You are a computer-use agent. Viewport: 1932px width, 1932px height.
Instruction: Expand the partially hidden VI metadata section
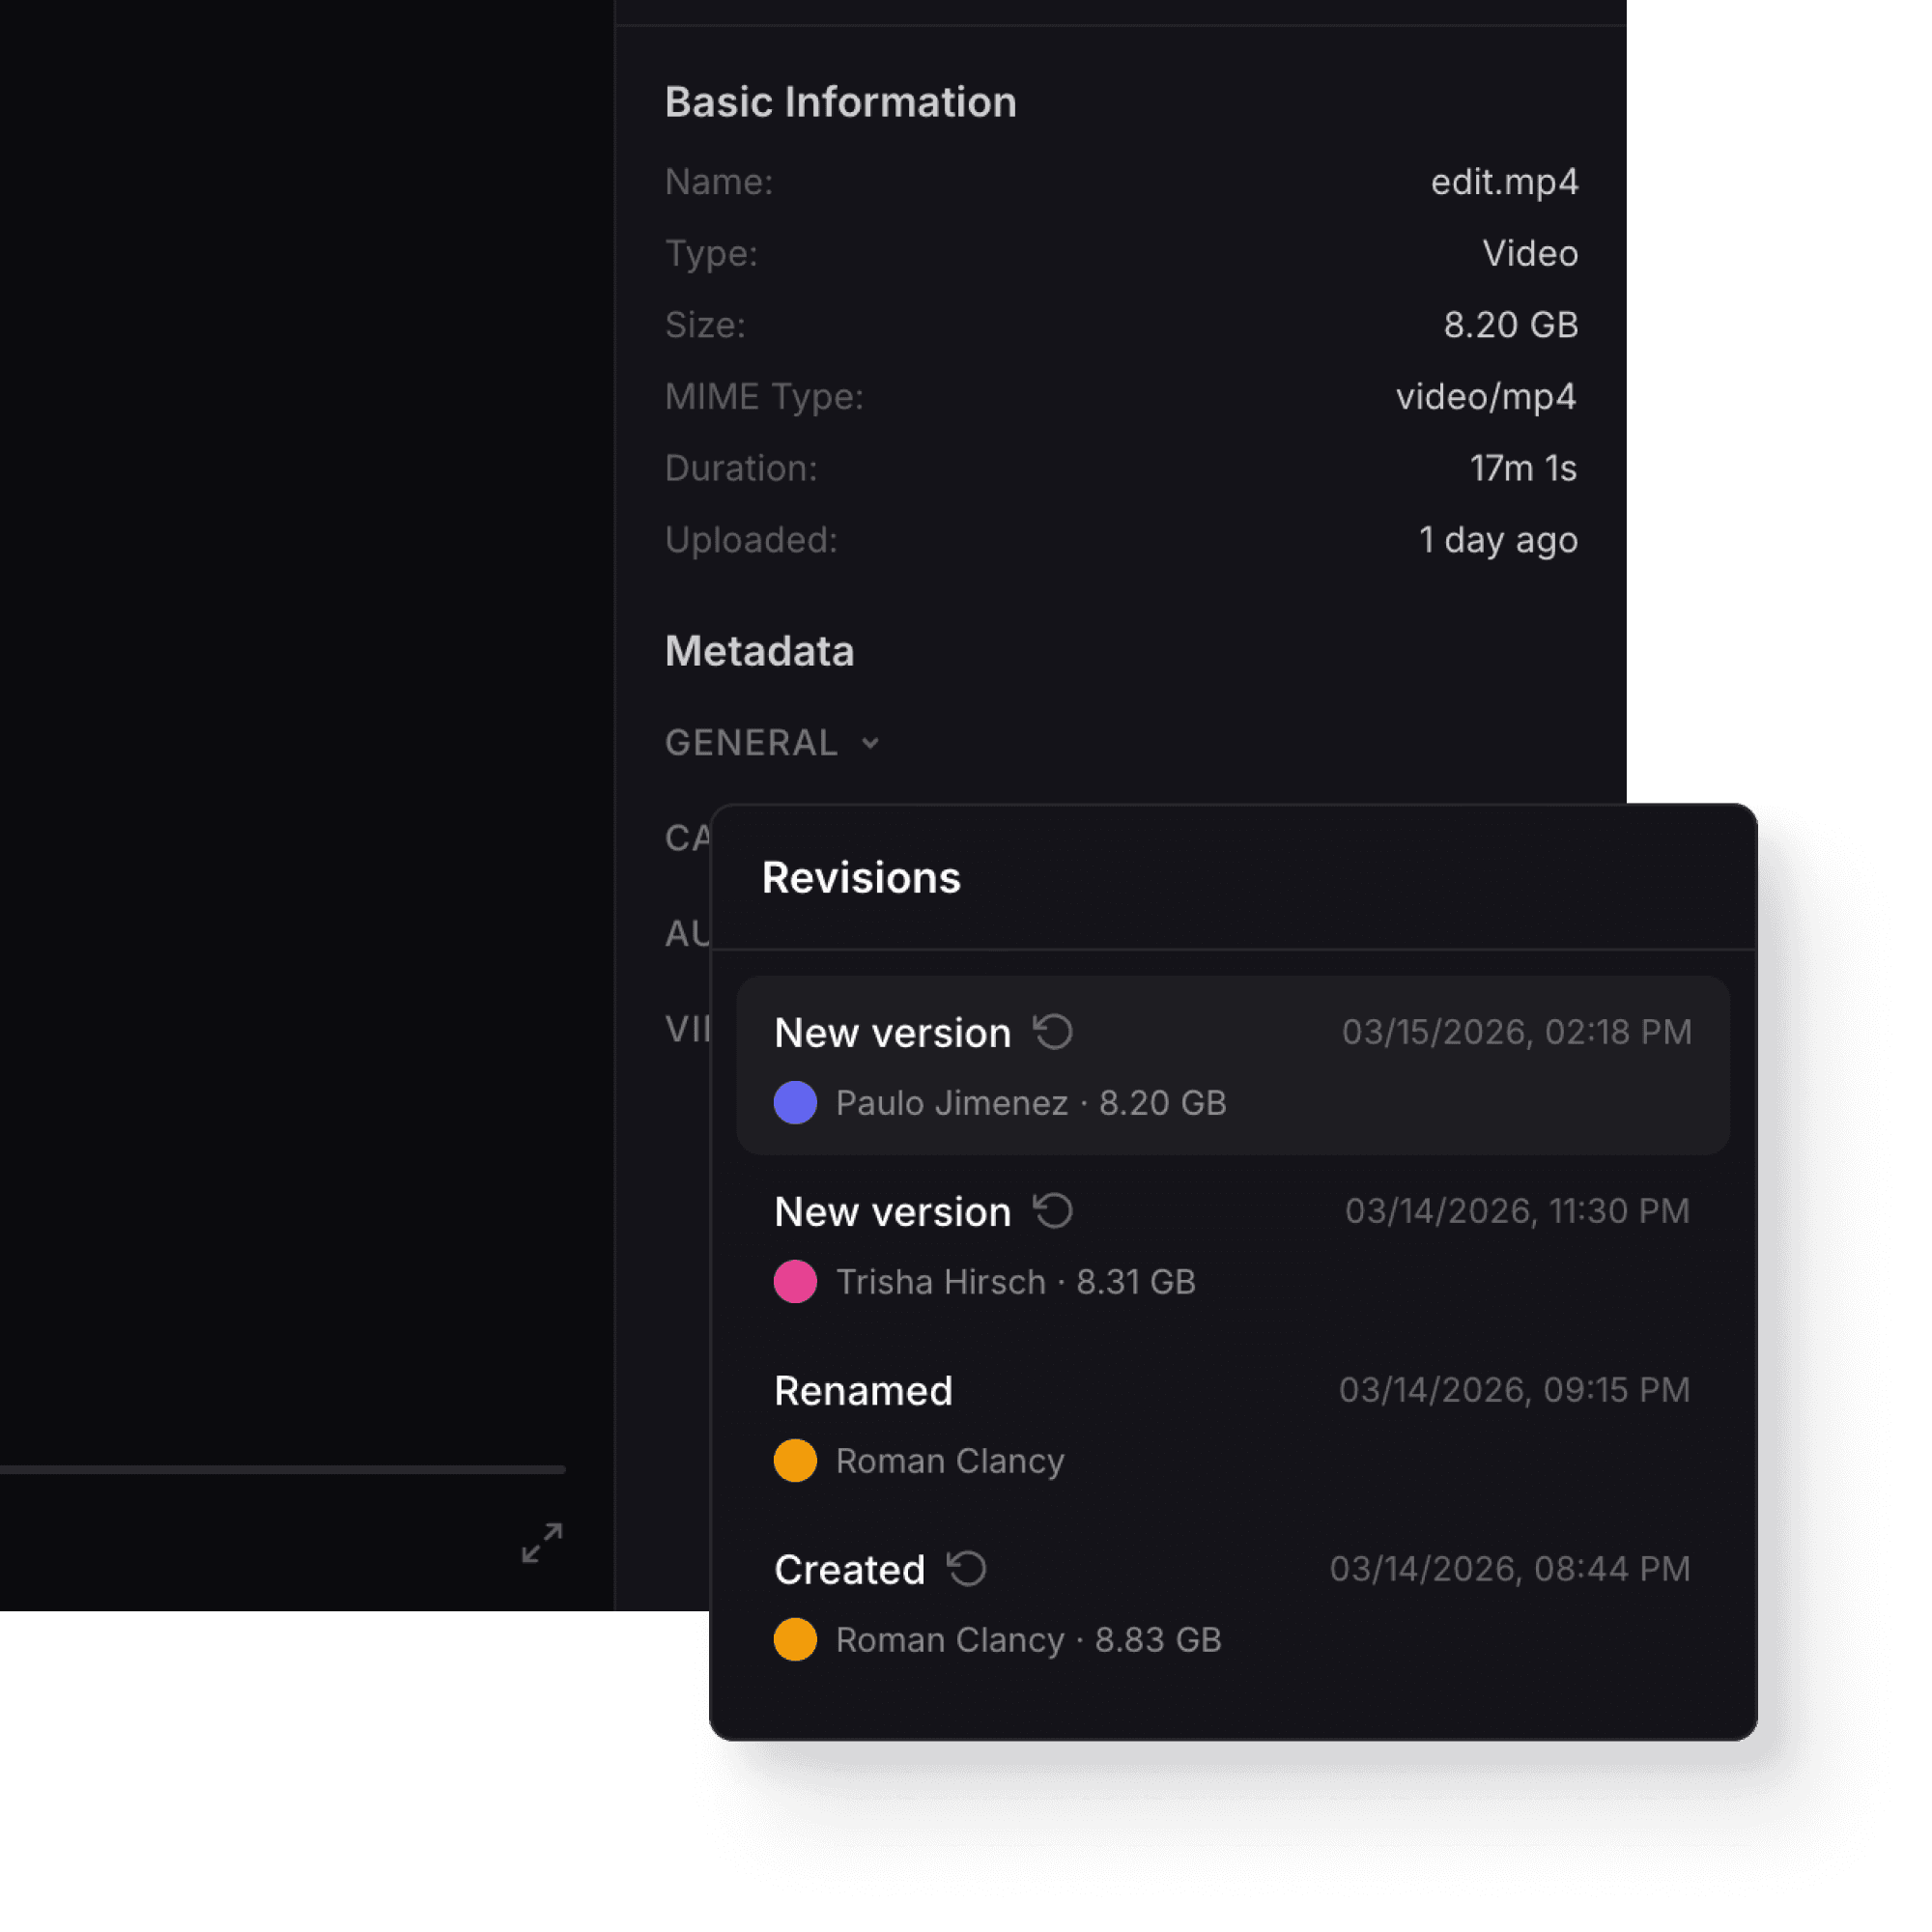coord(687,1028)
